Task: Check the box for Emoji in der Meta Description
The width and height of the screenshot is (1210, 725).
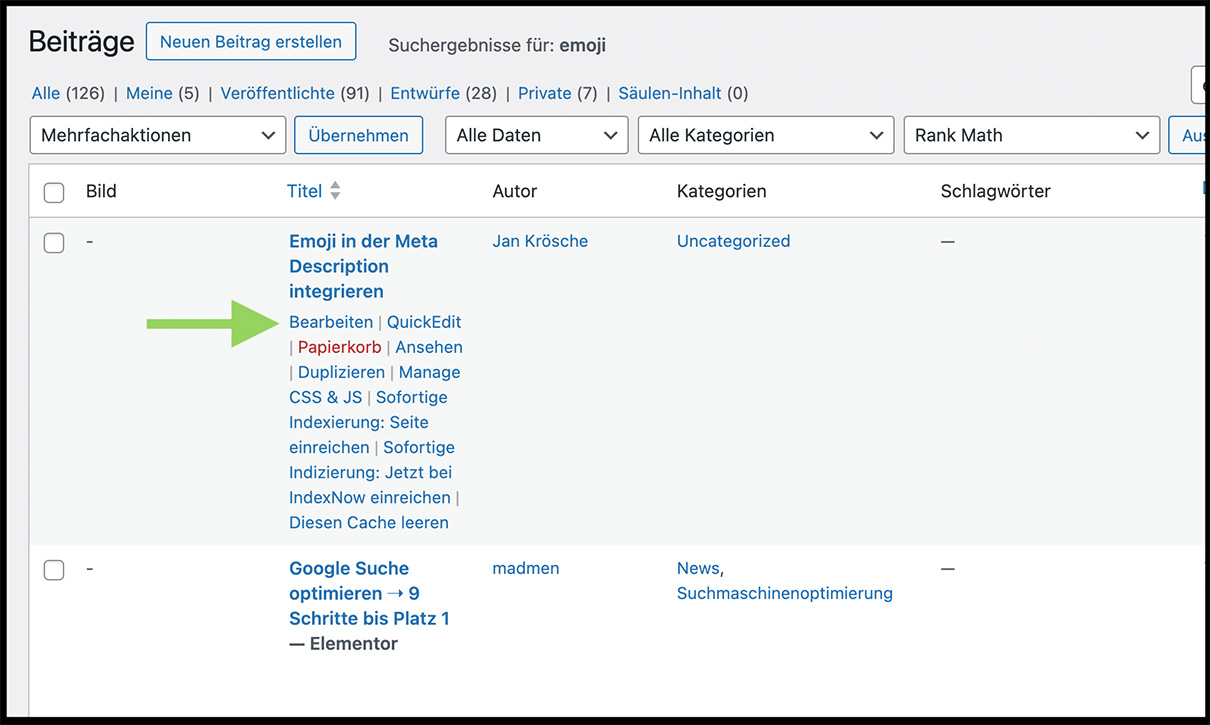Action: coord(54,242)
